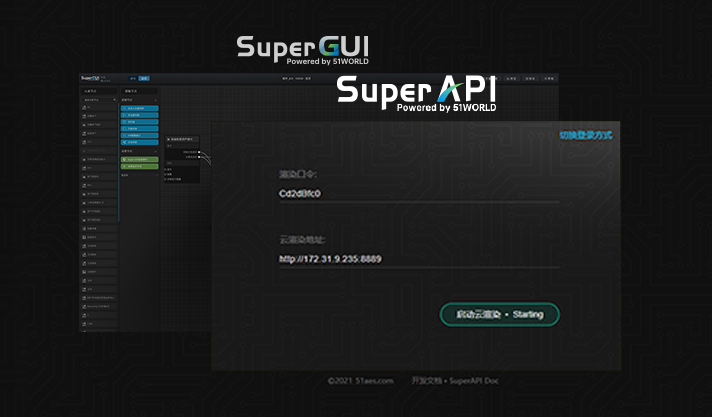The width and height of the screenshot is (712, 417).
Task: Click the 切换登录方式 link
Action: (586, 134)
